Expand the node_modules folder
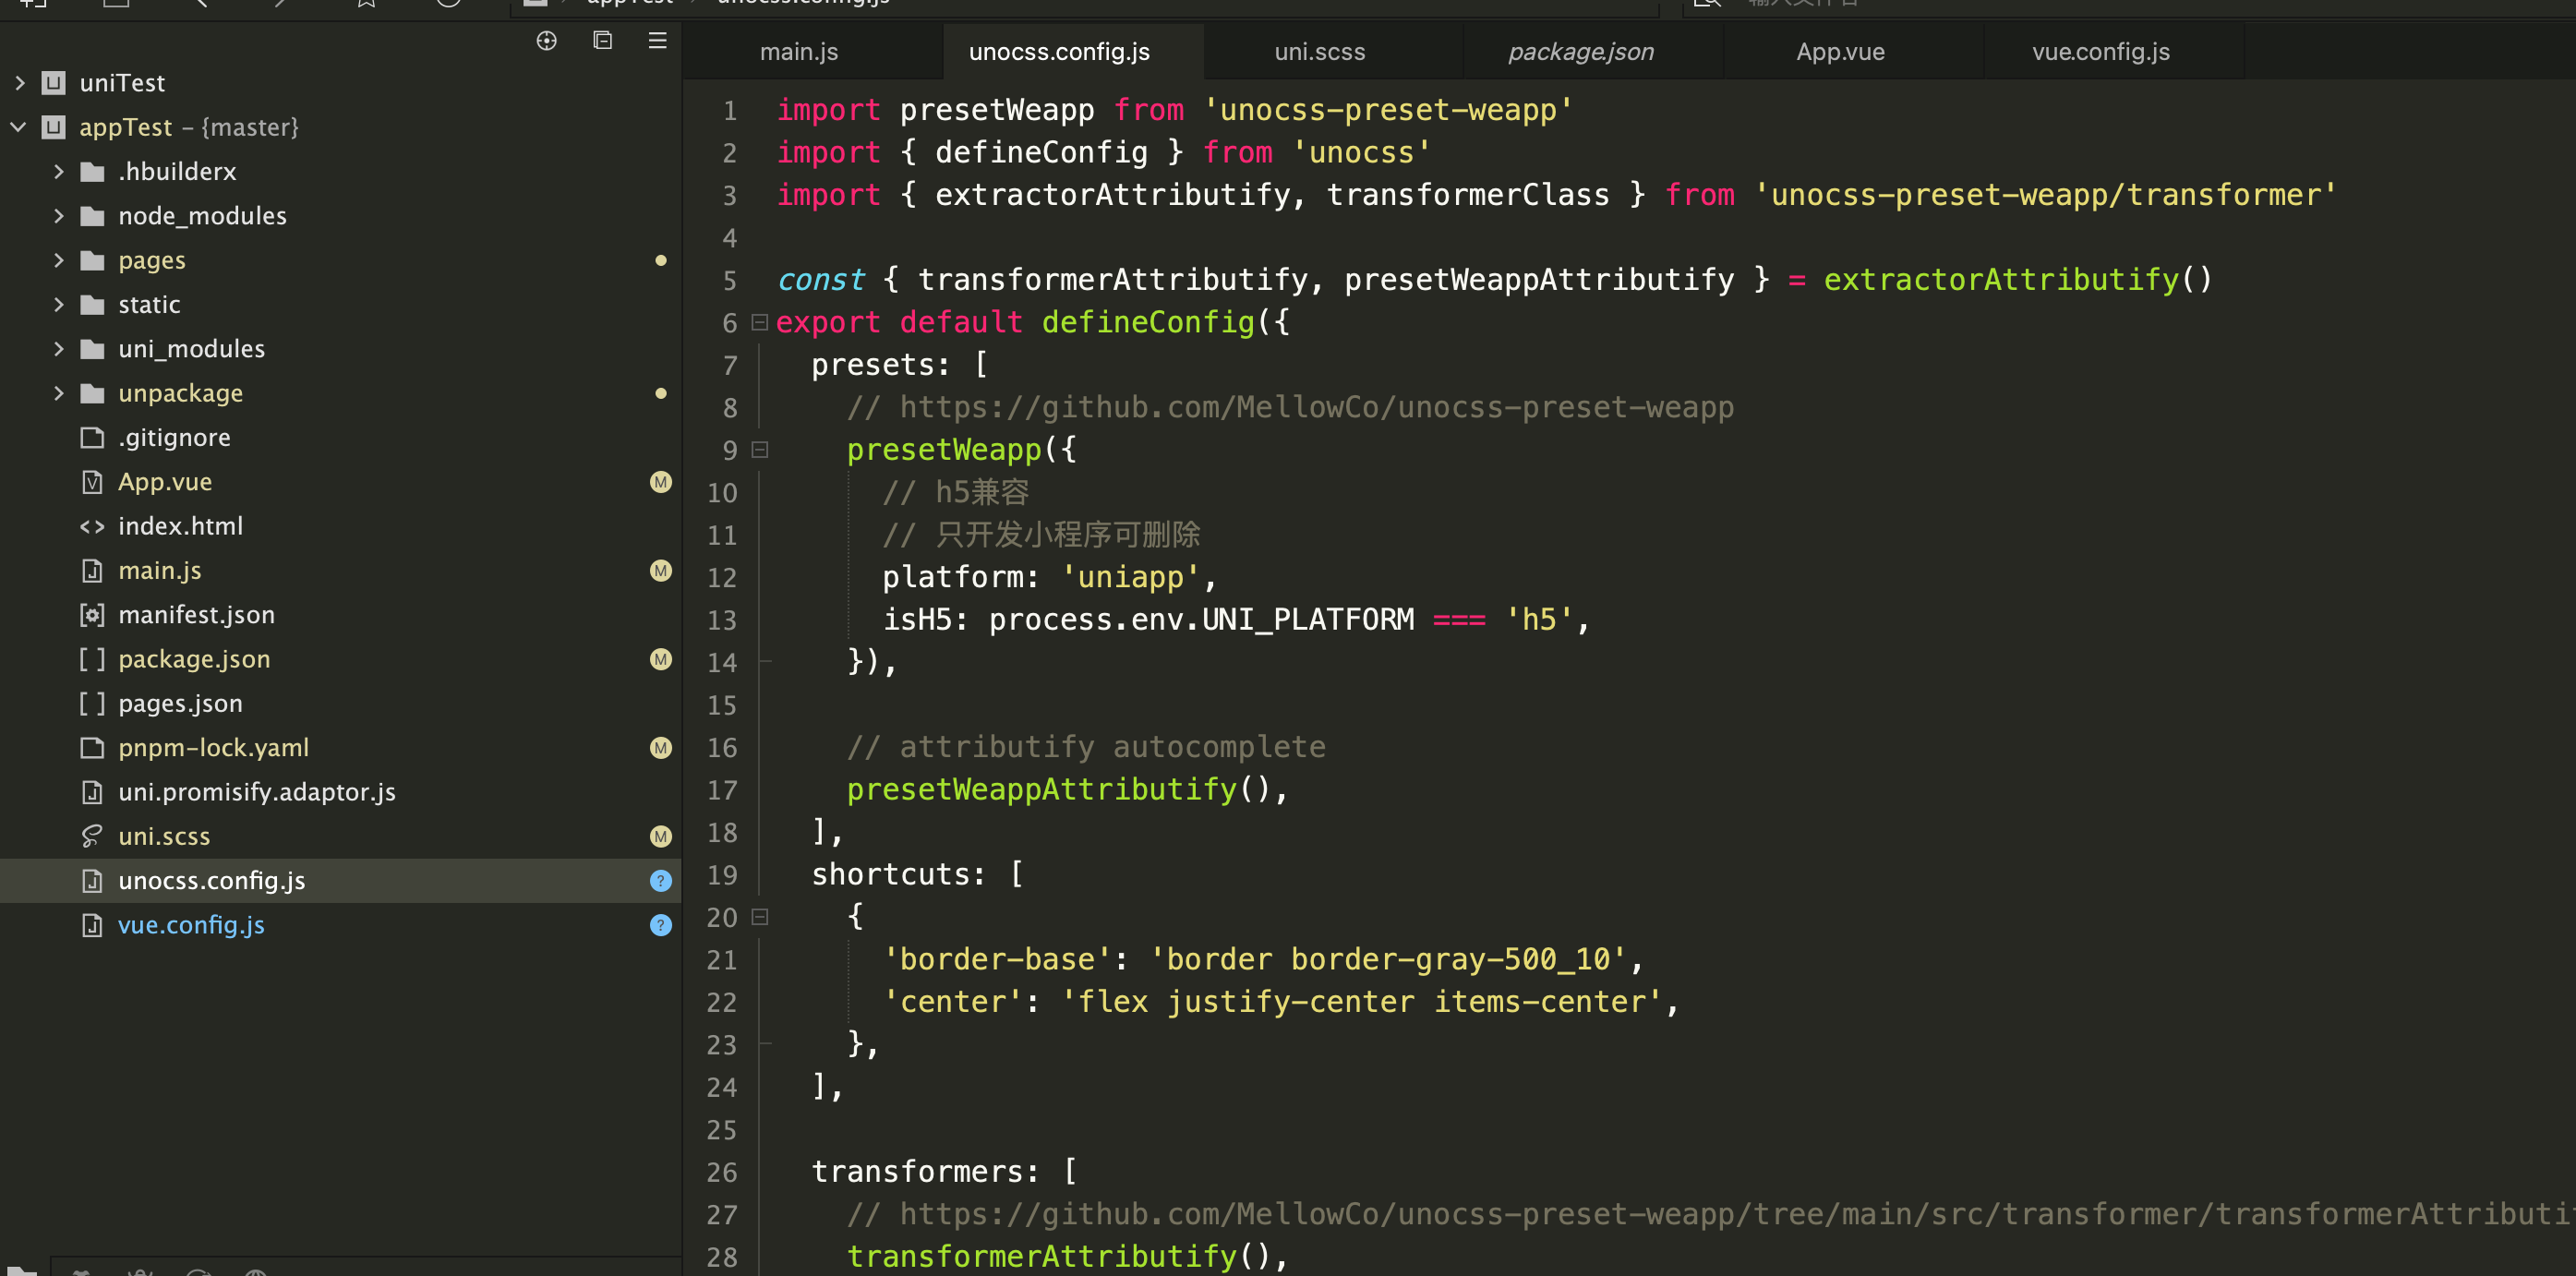 coord(59,215)
